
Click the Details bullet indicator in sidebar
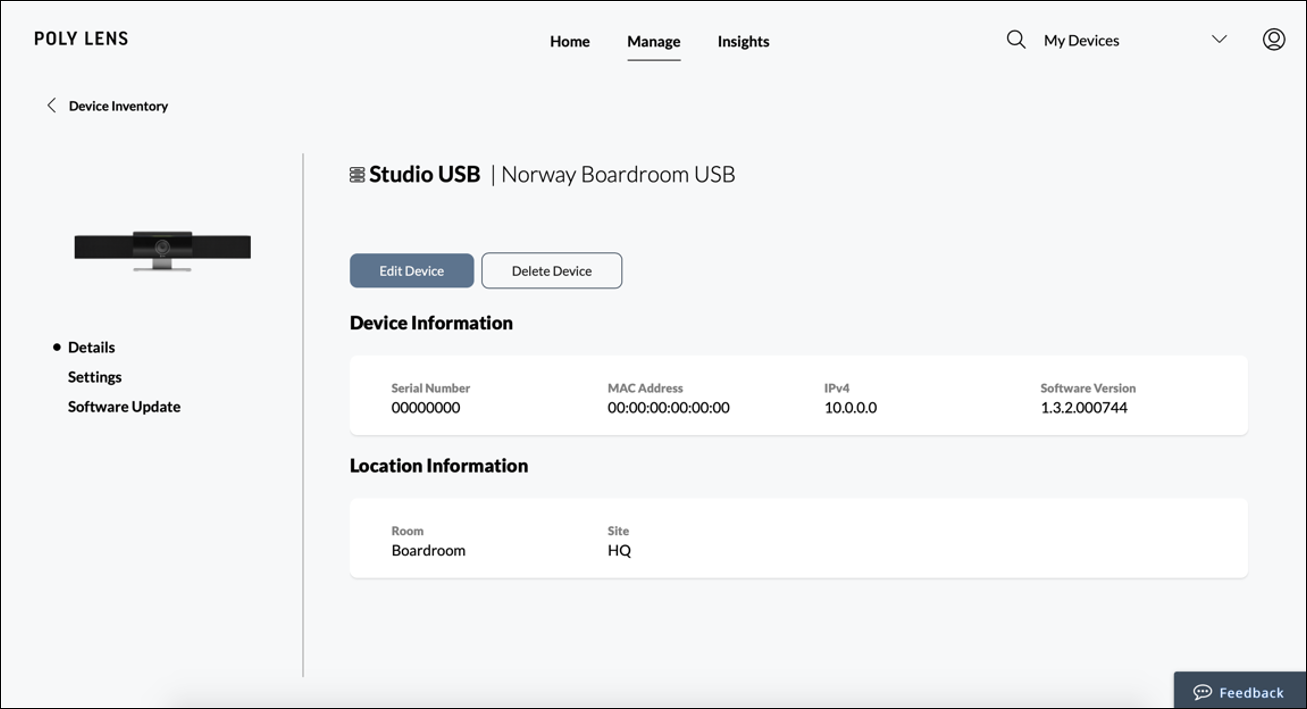(55, 347)
